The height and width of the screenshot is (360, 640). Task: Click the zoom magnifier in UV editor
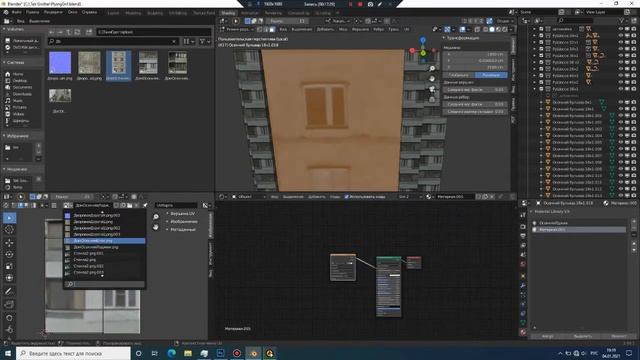(x=156, y=217)
